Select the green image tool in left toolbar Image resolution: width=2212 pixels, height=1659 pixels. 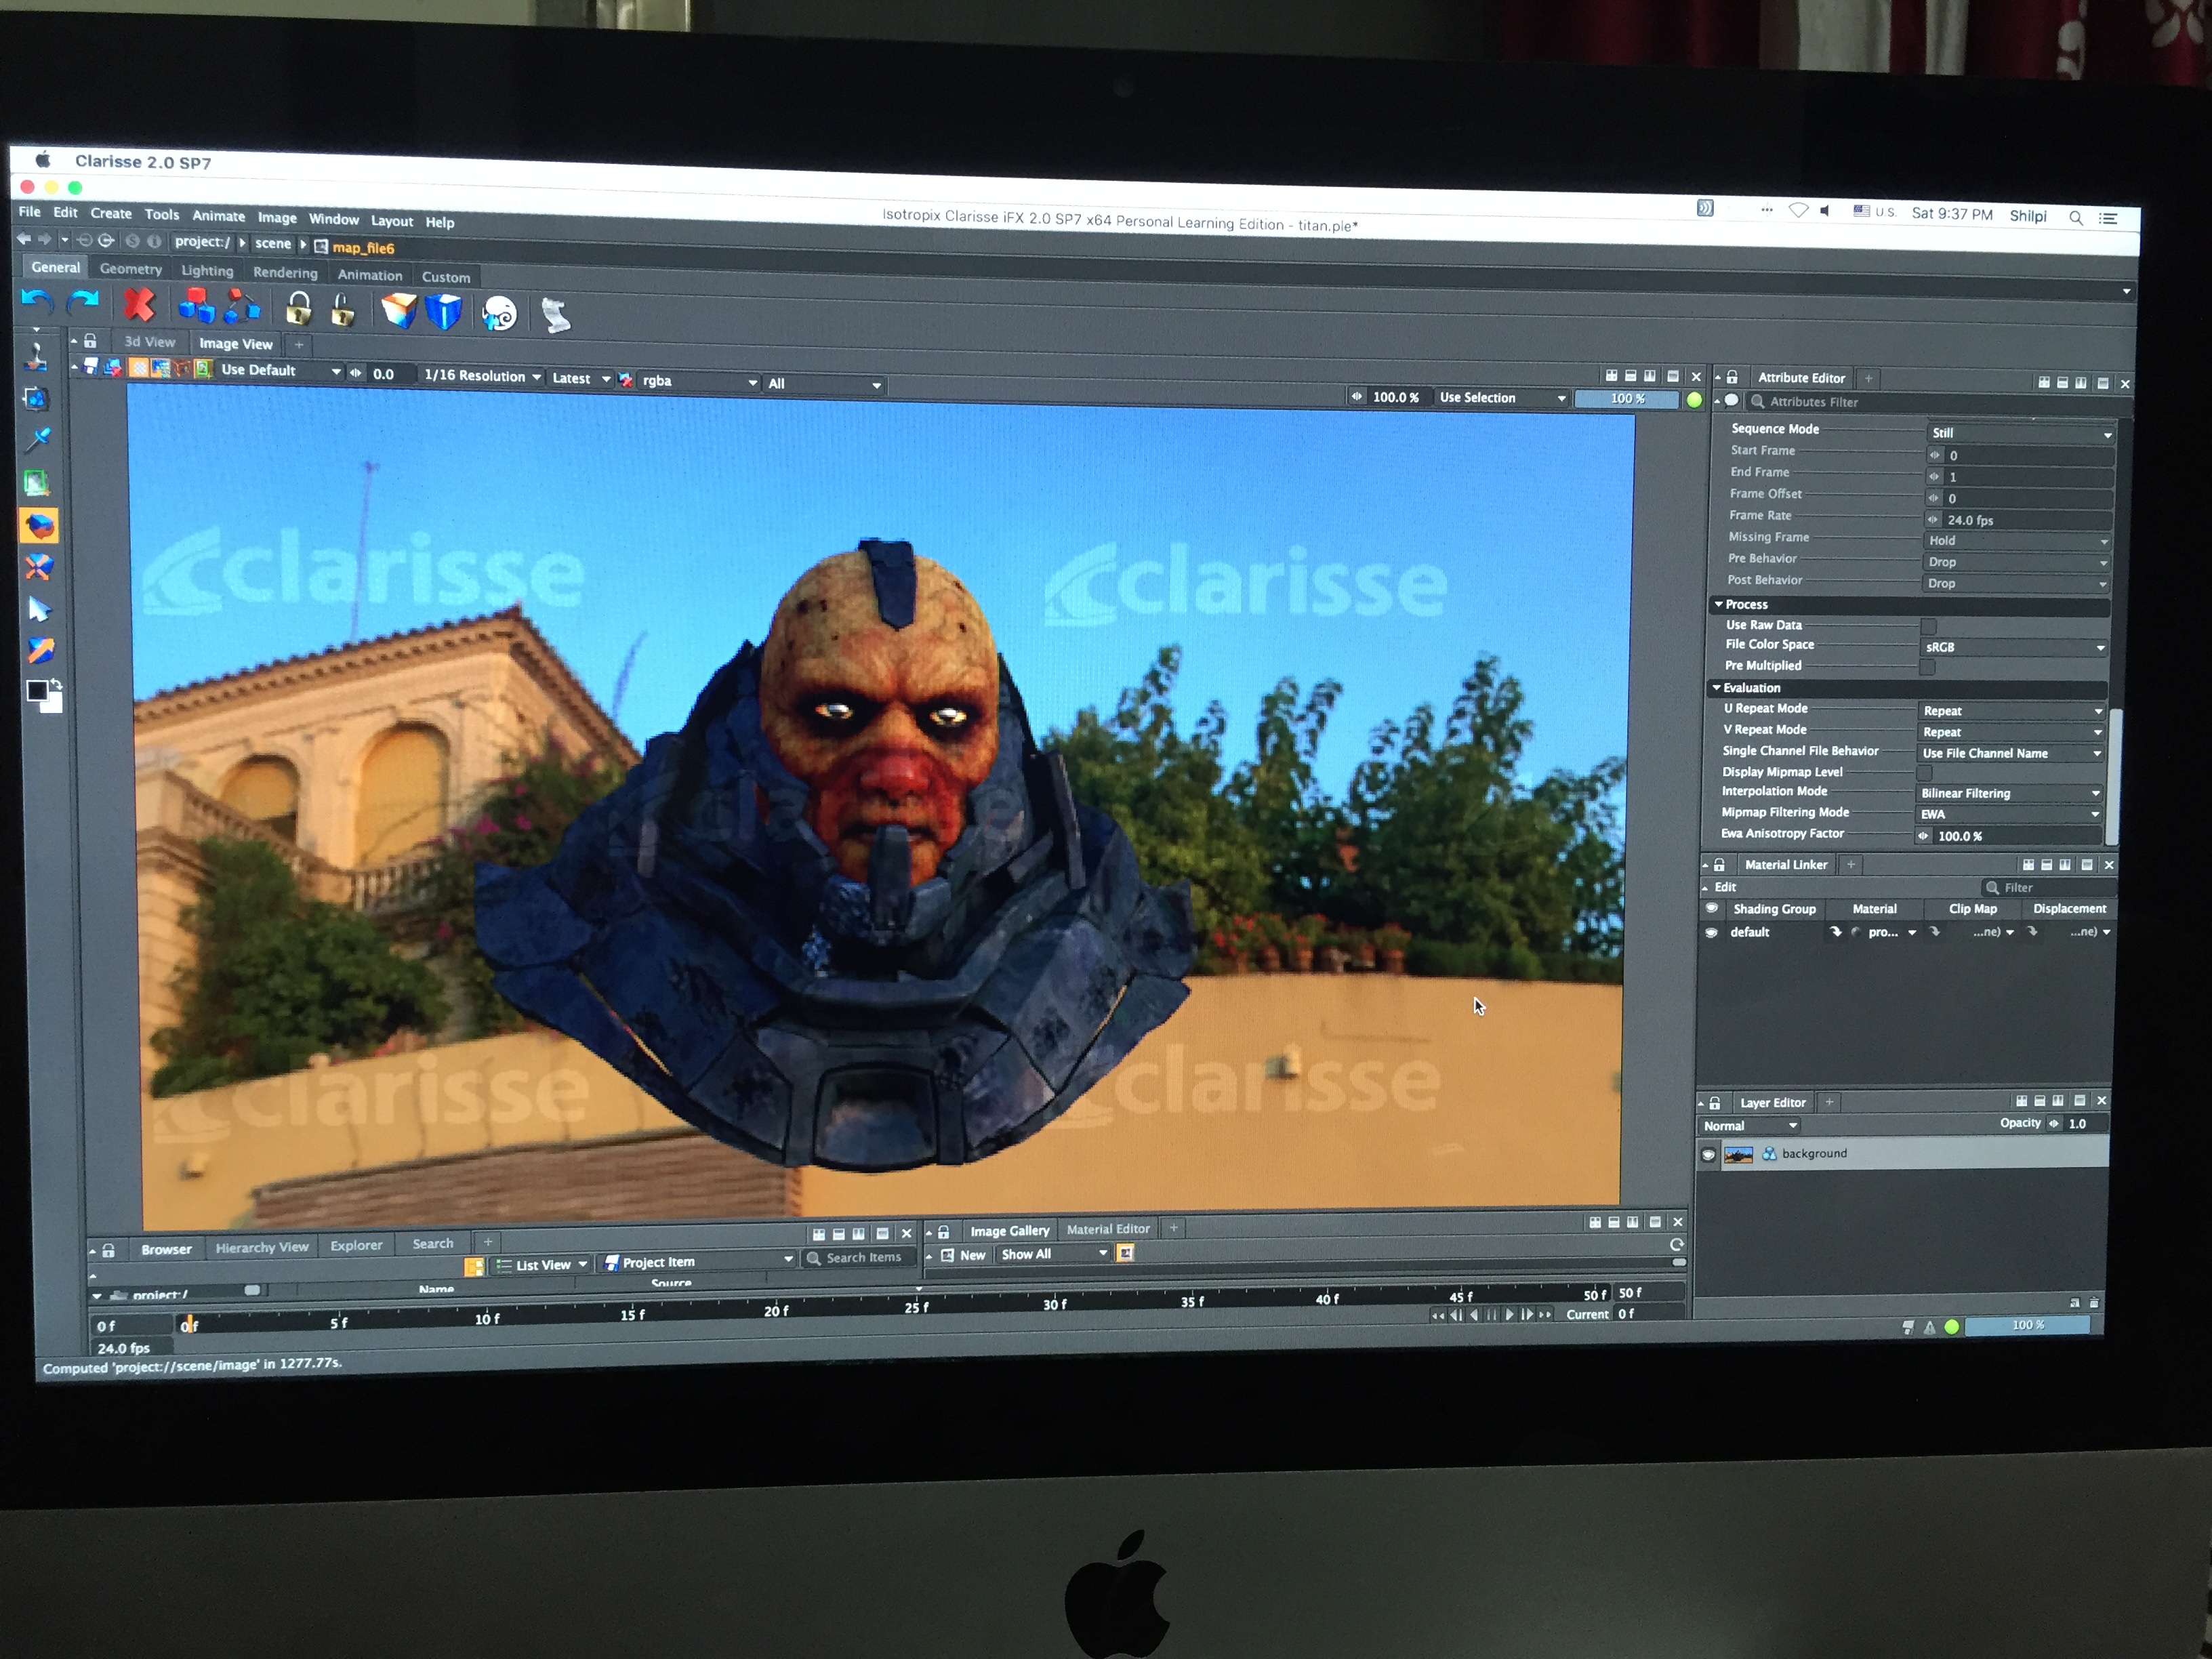tap(37, 484)
